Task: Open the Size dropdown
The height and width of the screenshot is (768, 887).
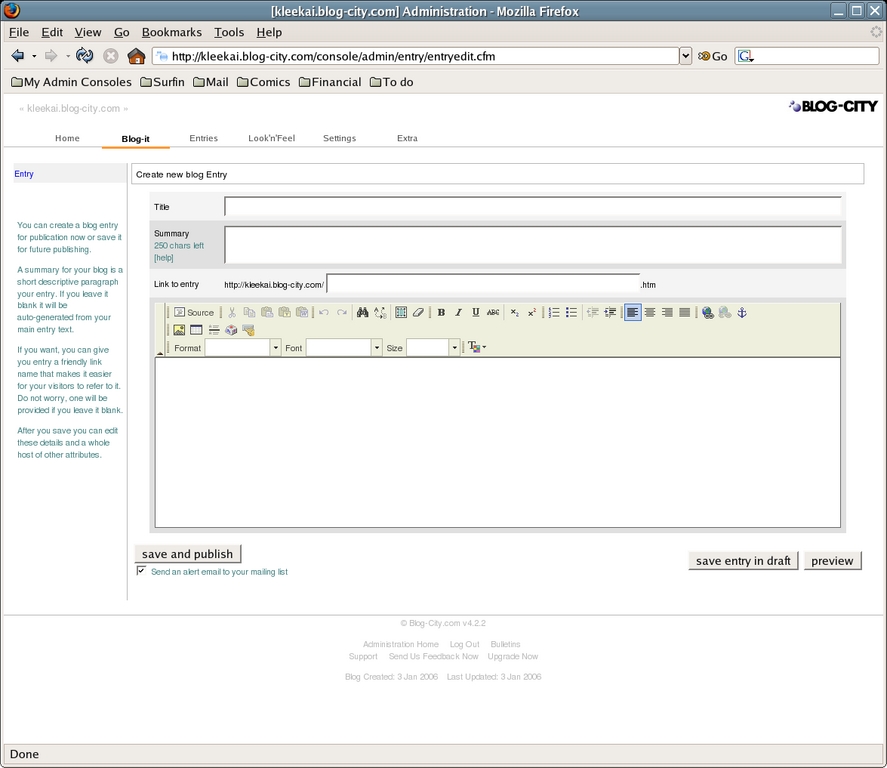Action: (x=454, y=348)
